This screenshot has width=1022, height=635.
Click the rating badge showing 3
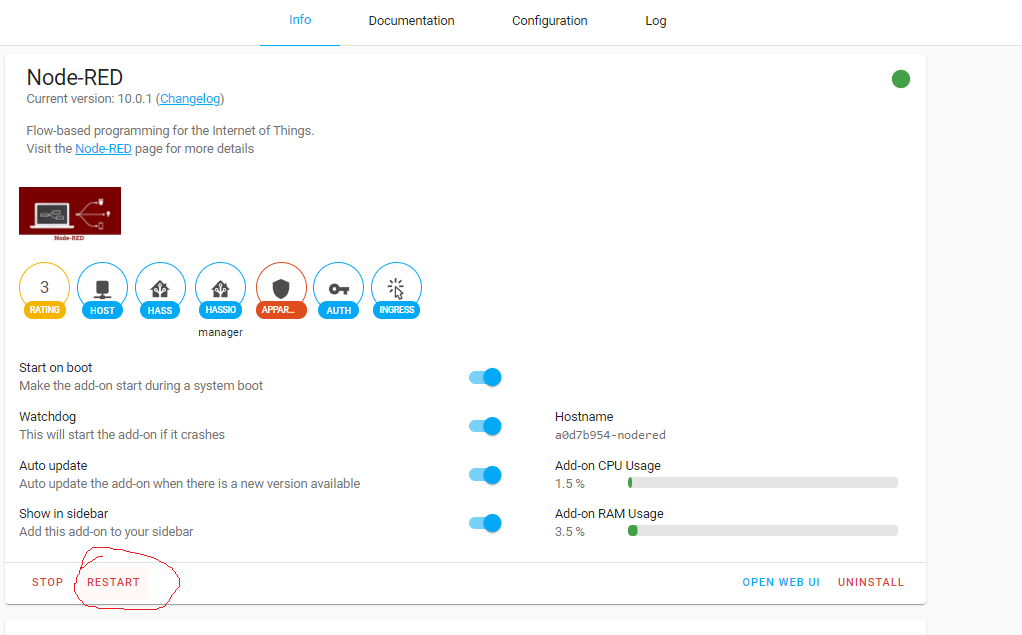(x=44, y=285)
